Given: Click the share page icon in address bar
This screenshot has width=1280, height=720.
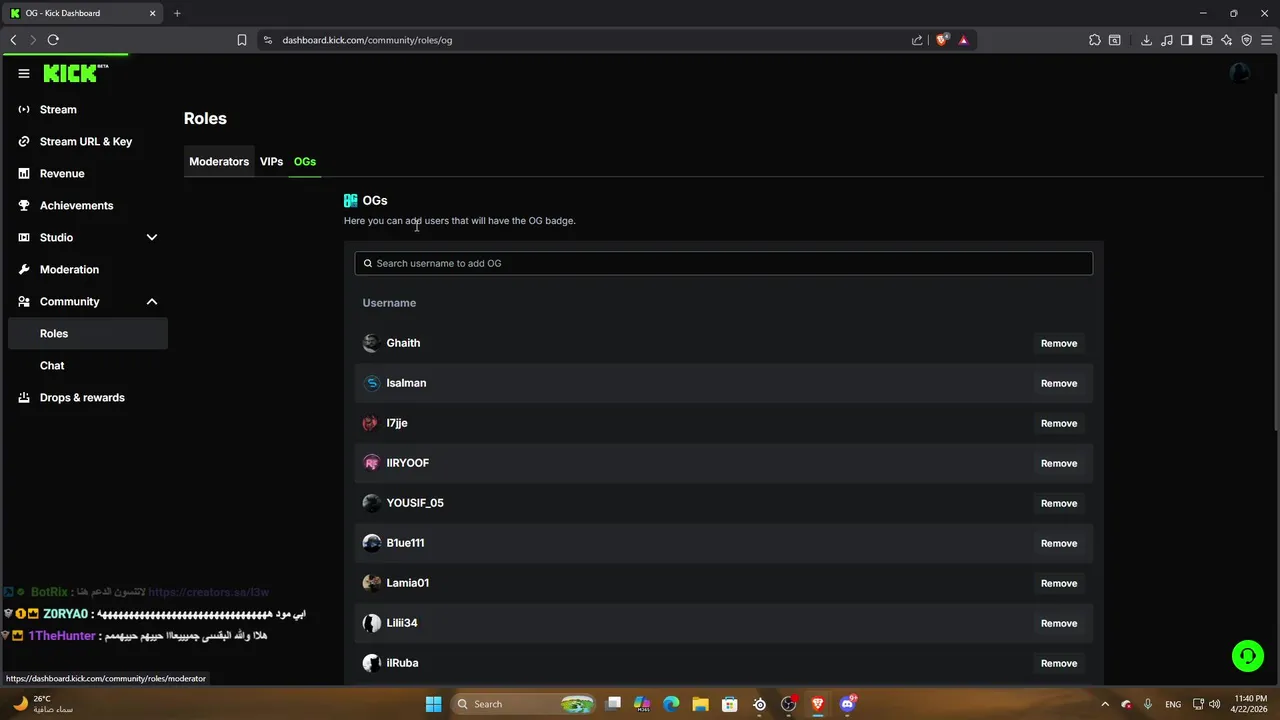Looking at the screenshot, I should [917, 40].
